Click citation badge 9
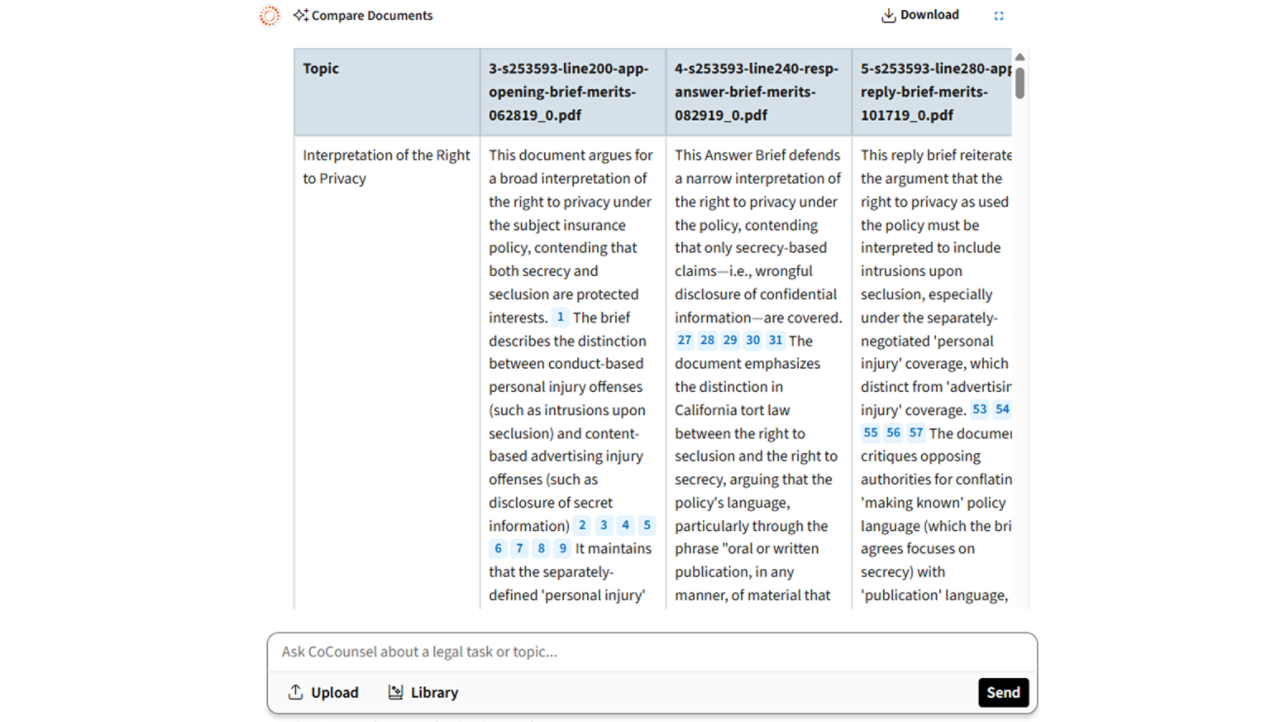Viewport: 1280px width, 722px height. (x=563, y=548)
